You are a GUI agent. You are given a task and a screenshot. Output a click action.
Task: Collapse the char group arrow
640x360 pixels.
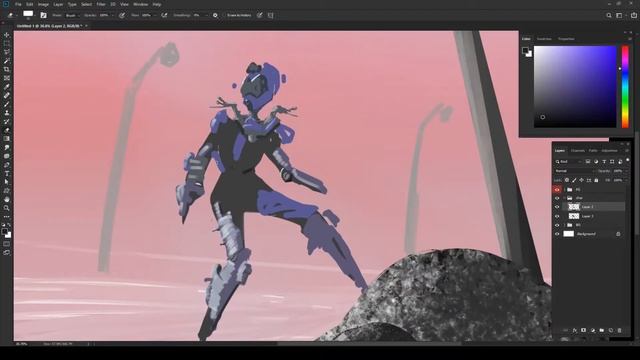pyautogui.click(x=564, y=198)
